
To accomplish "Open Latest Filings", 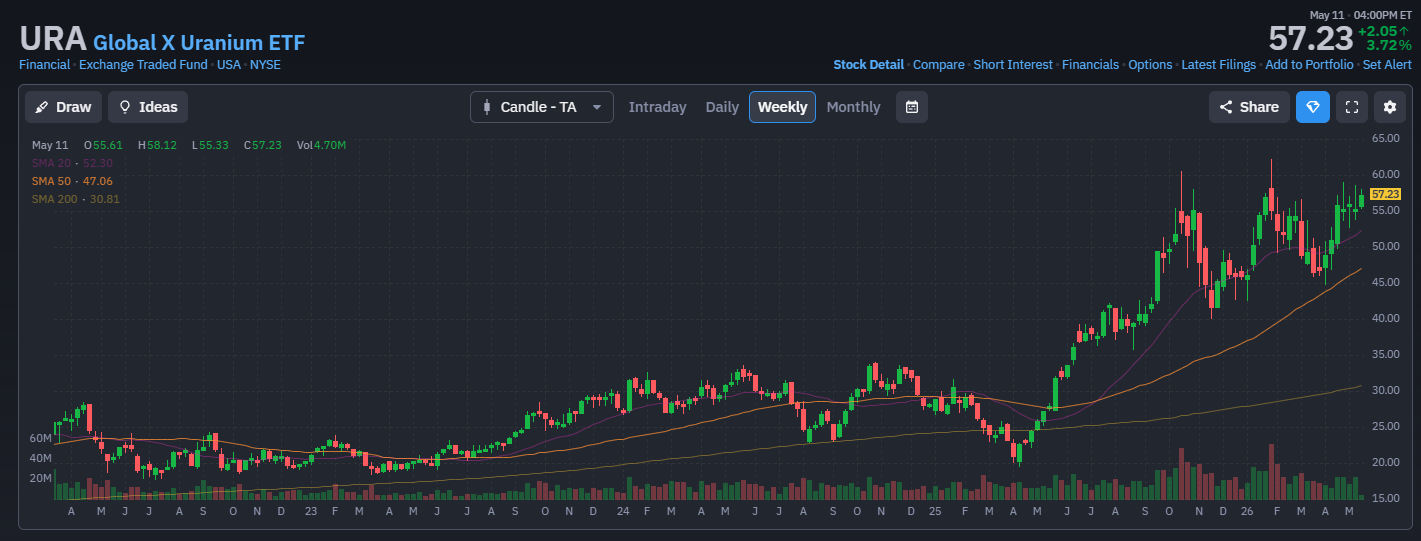I will pyautogui.click(x=1218, y=65).
